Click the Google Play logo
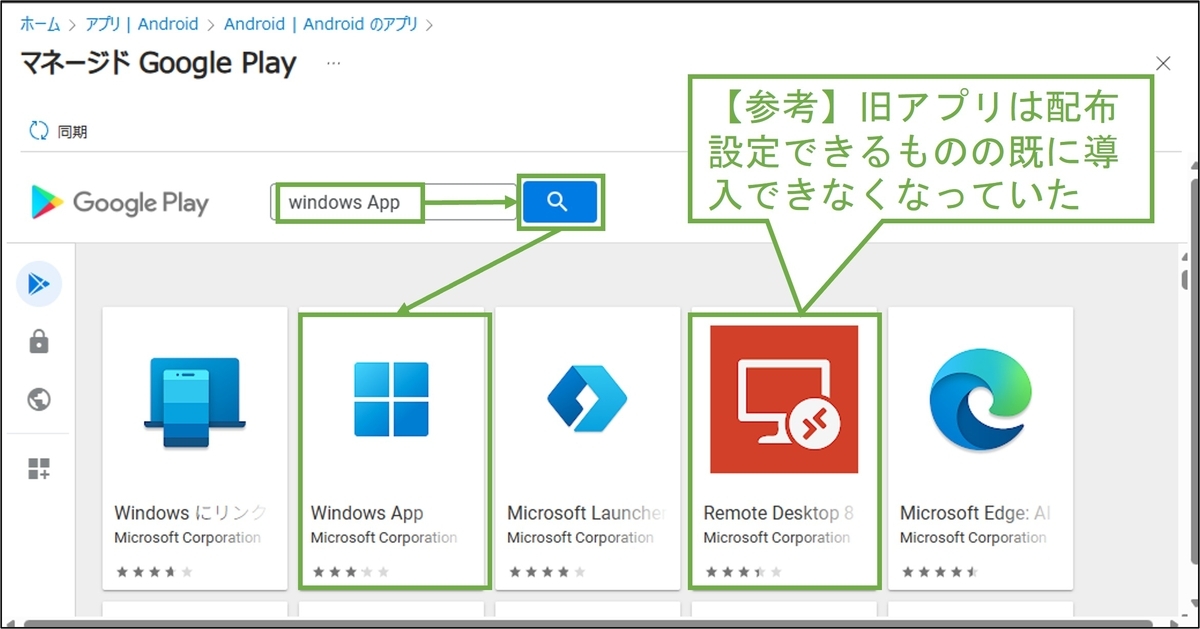The image size is (1200, 629). pyautogui.click(x=120, y=203)
